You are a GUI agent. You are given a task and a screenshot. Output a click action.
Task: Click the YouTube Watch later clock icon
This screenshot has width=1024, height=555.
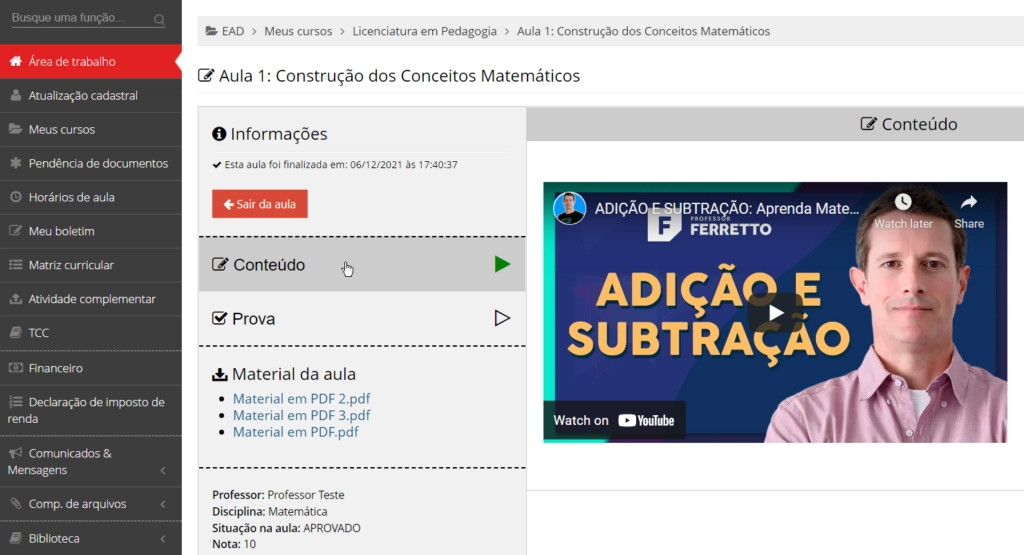point(903,203)
